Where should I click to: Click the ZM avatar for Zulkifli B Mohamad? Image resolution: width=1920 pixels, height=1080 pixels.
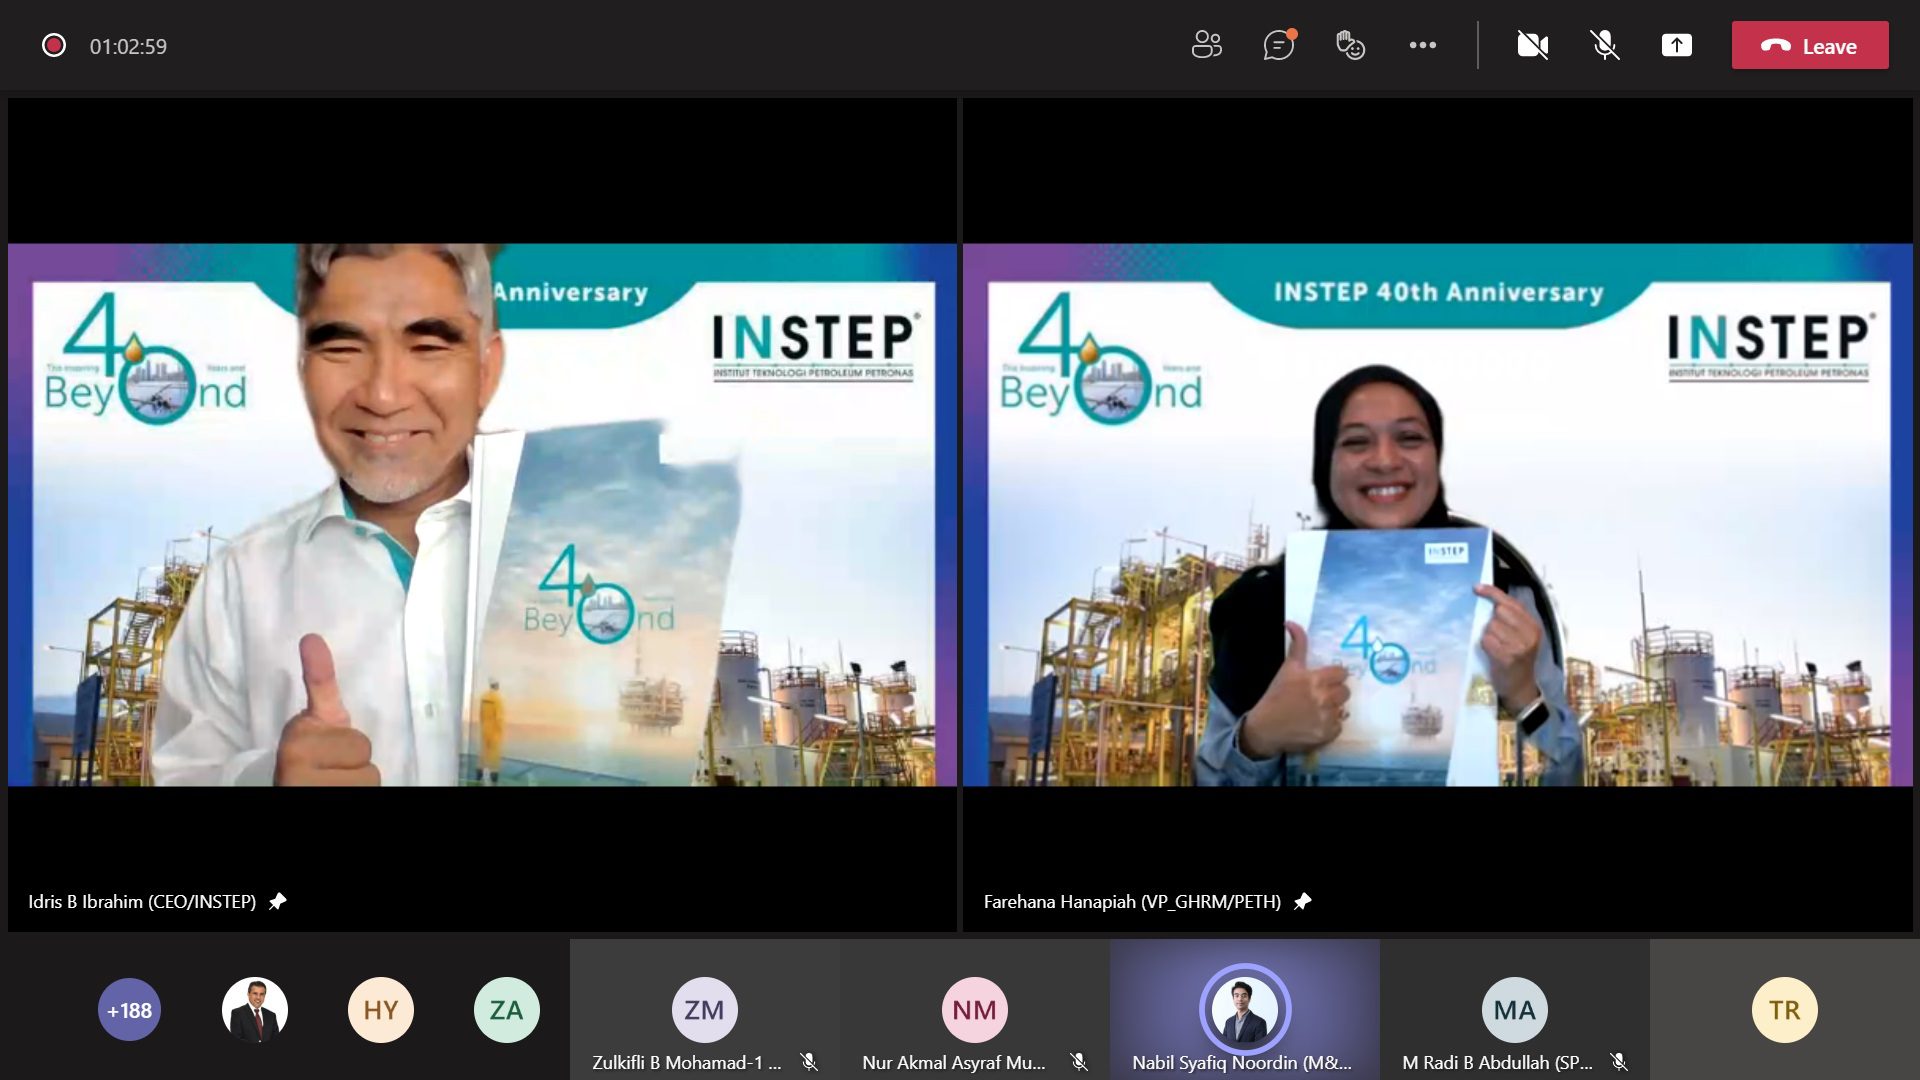click(705, 1010)
